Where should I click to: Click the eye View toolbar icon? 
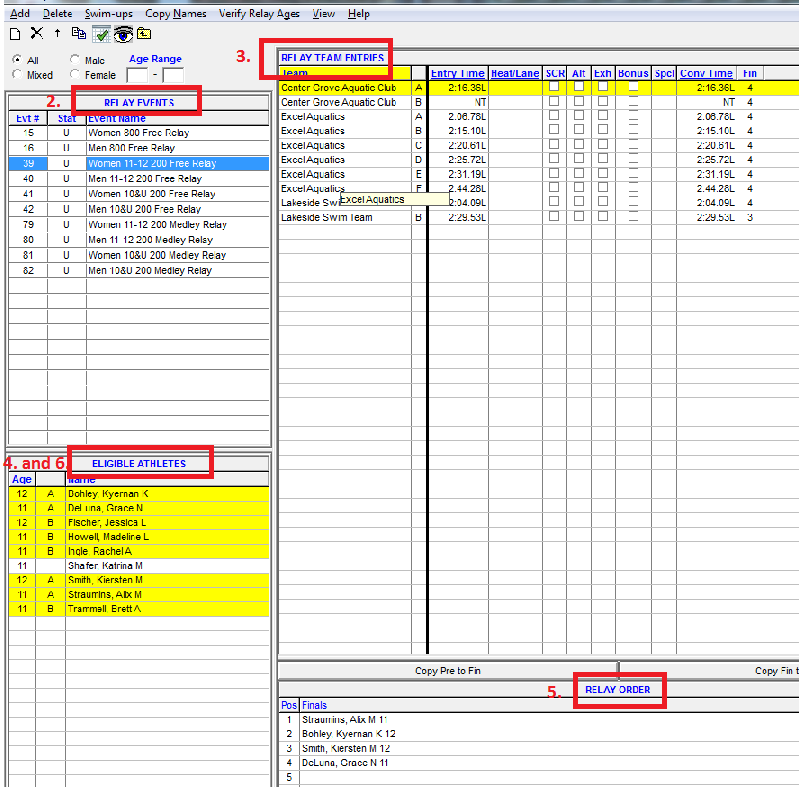pos(123,34)
